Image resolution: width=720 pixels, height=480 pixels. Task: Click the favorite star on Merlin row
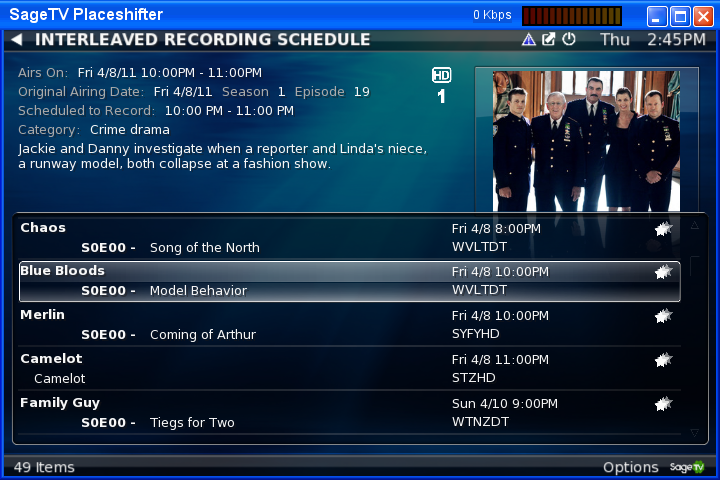(664, 316)
